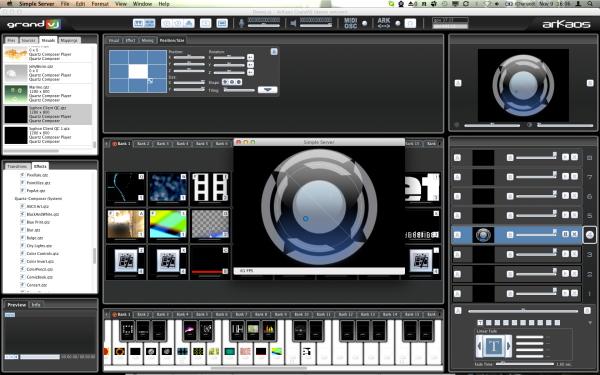Click the A/B crossfader slider

523,311
